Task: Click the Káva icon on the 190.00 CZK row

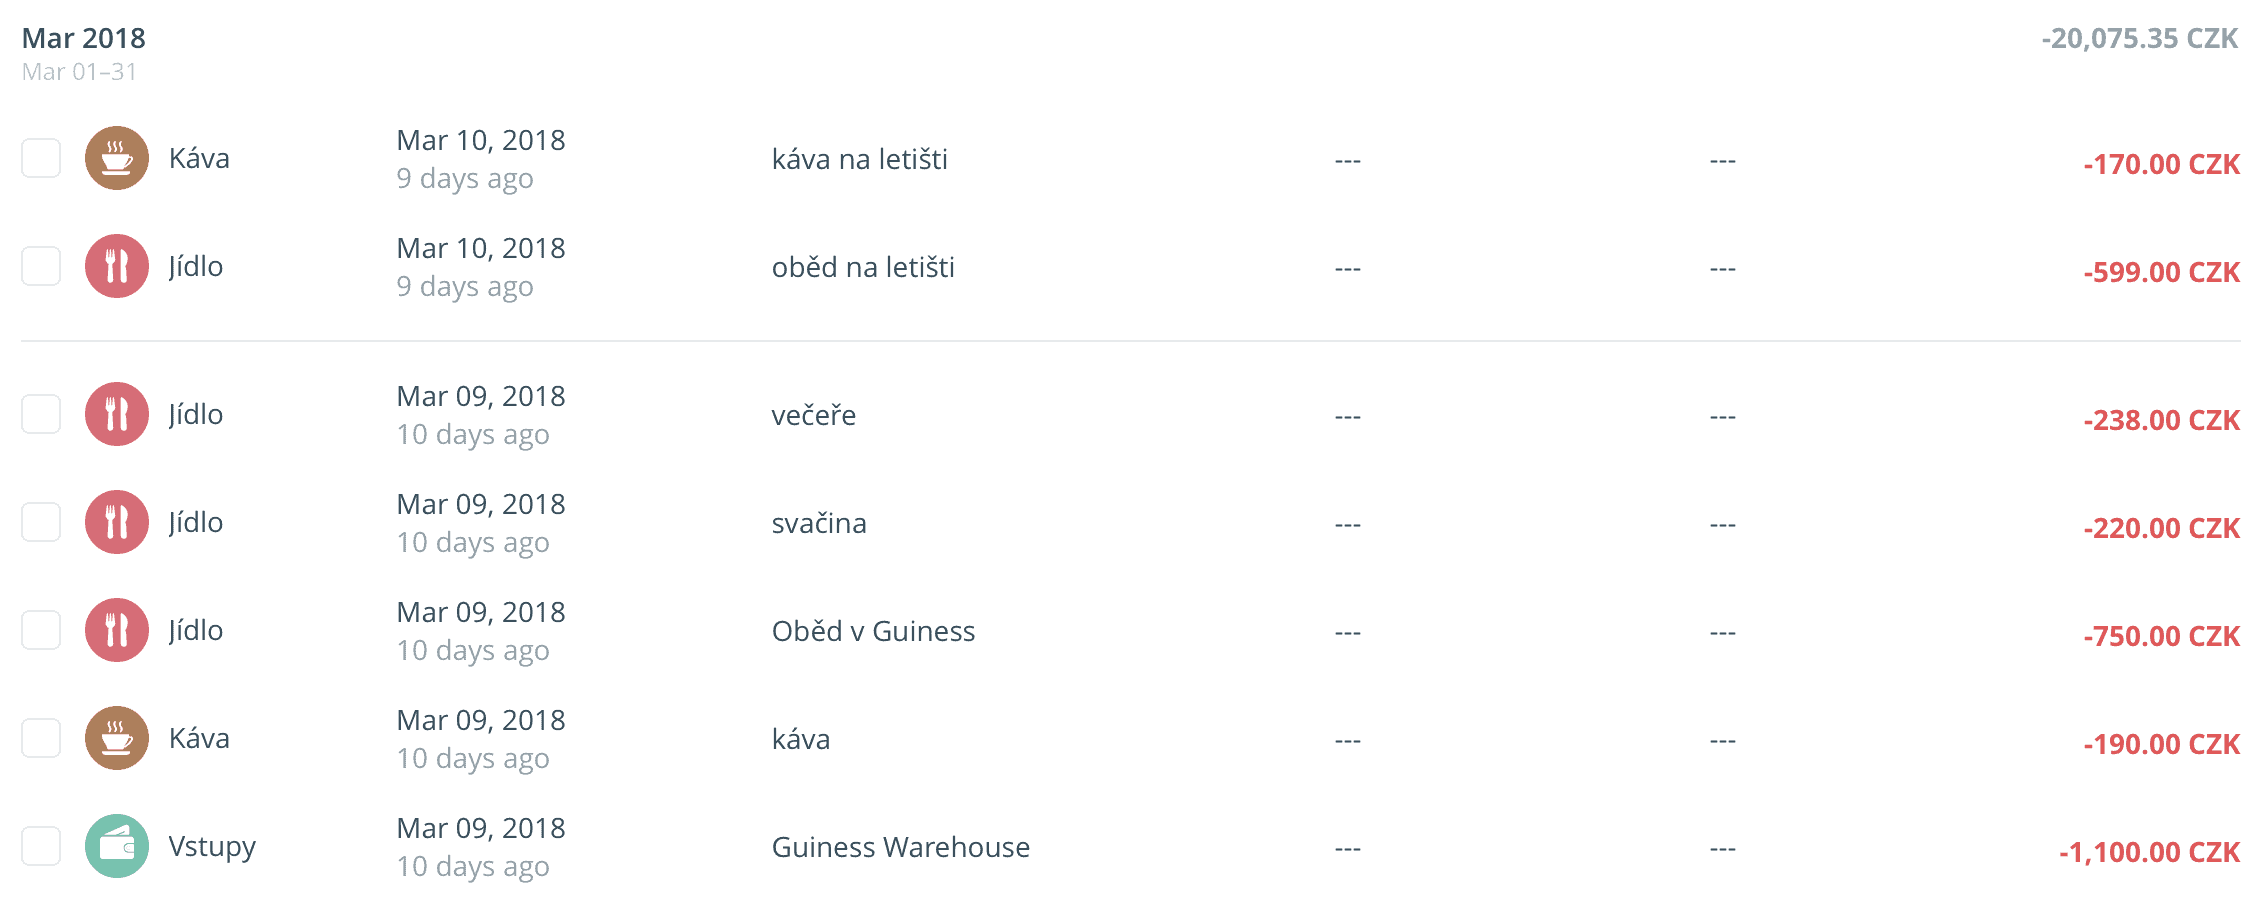Action: [x=117, y=738]
